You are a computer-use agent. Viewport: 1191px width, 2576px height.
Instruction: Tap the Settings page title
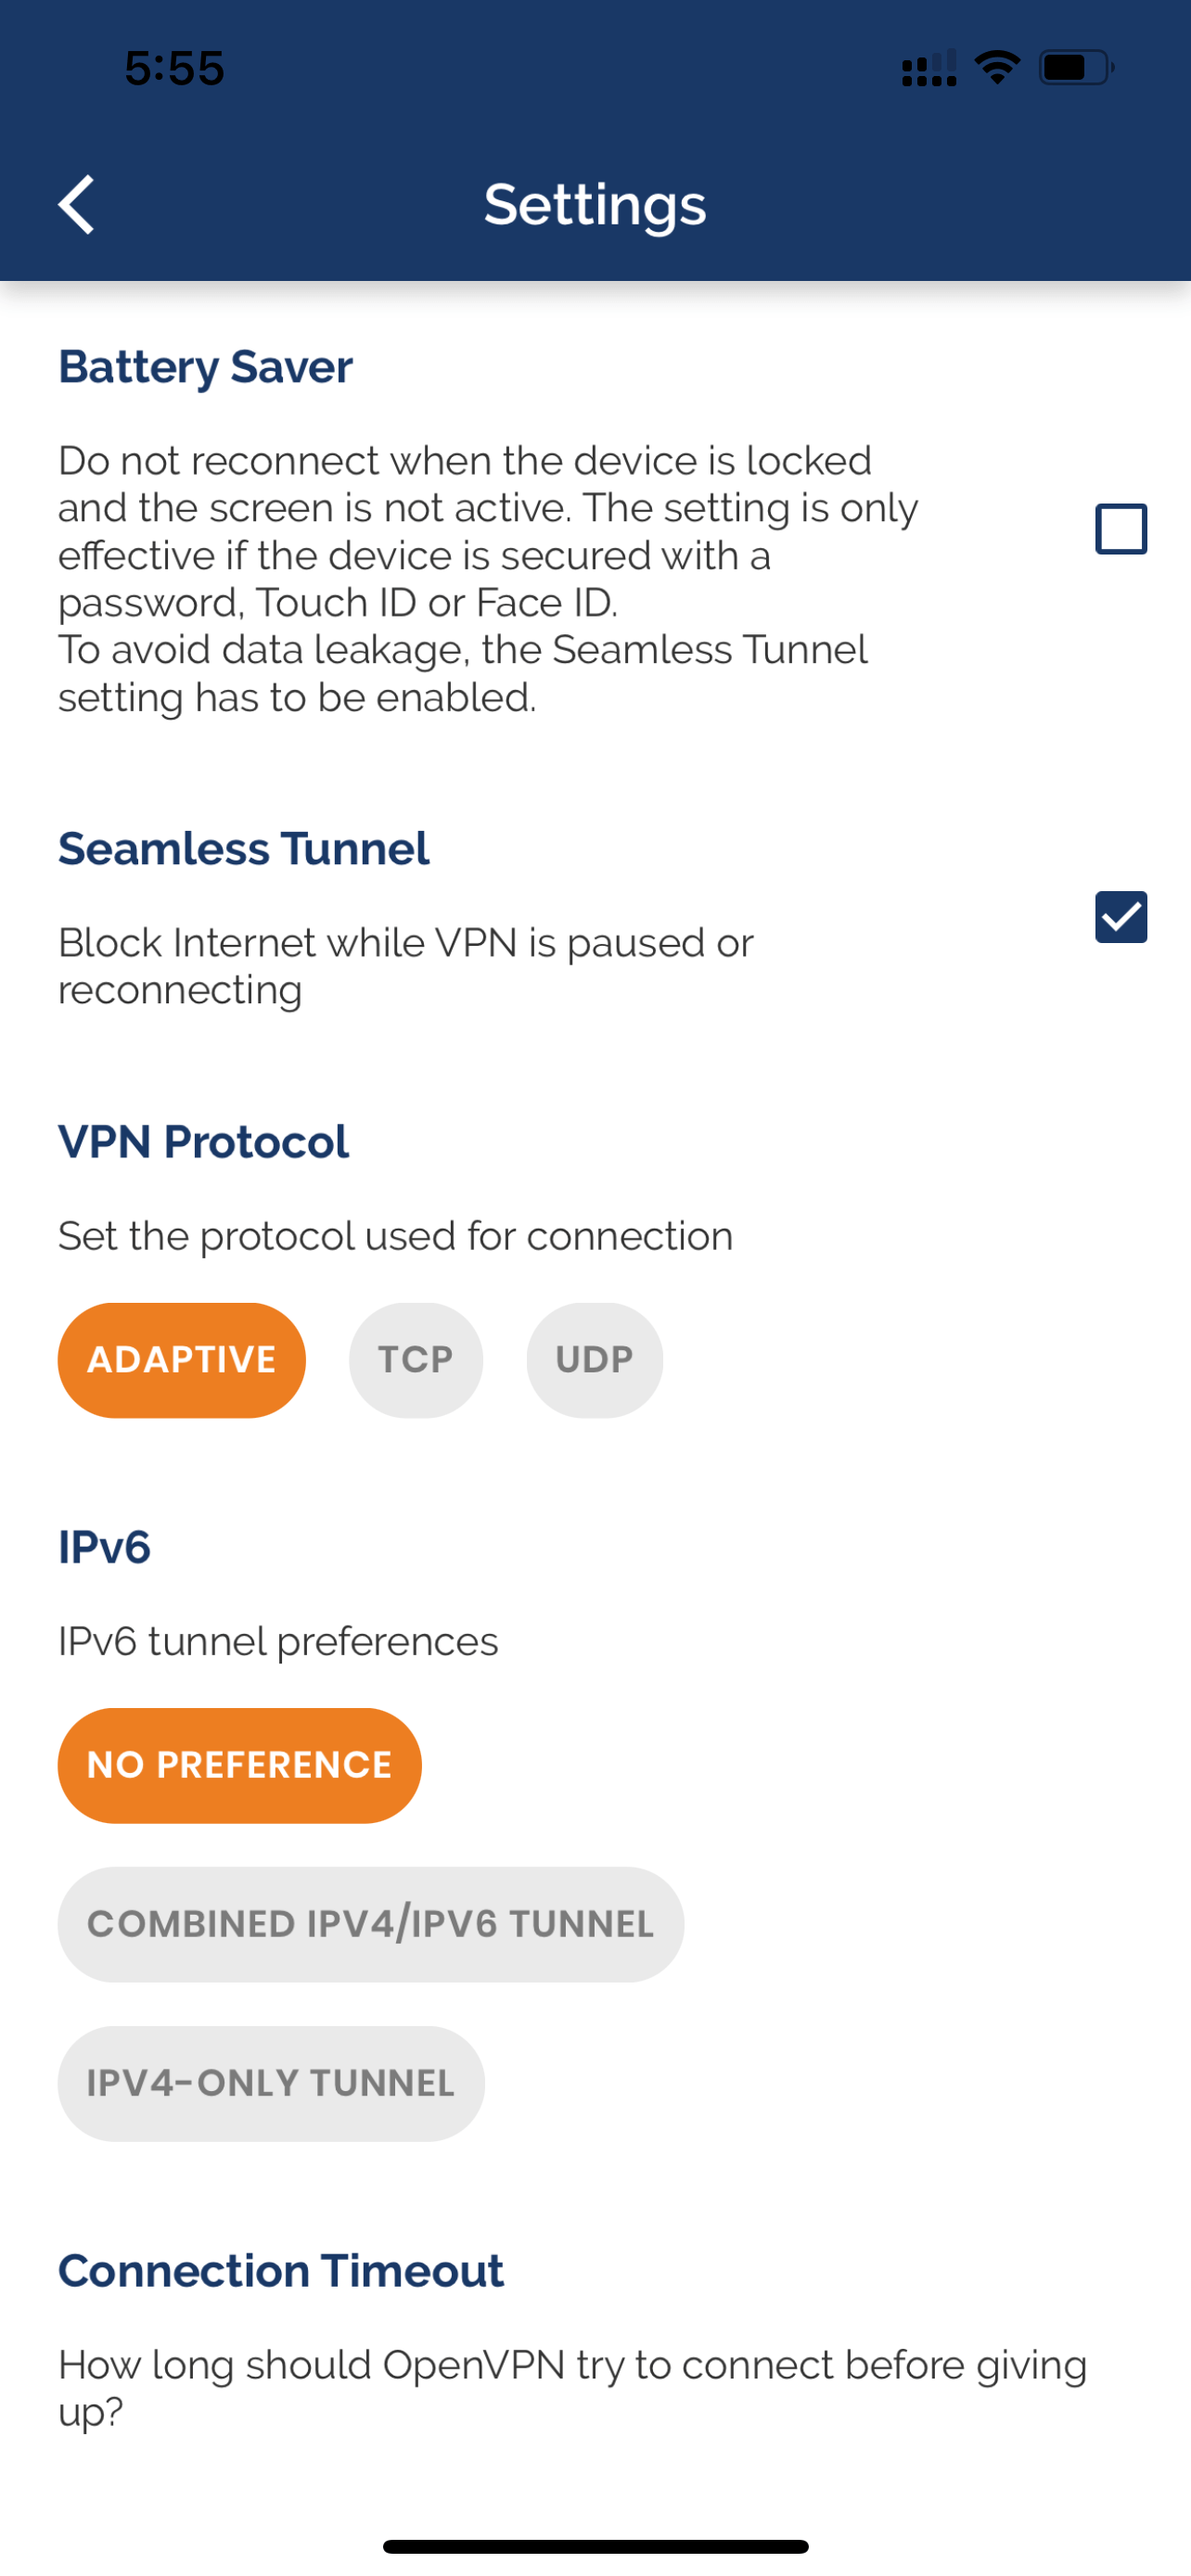595,205
